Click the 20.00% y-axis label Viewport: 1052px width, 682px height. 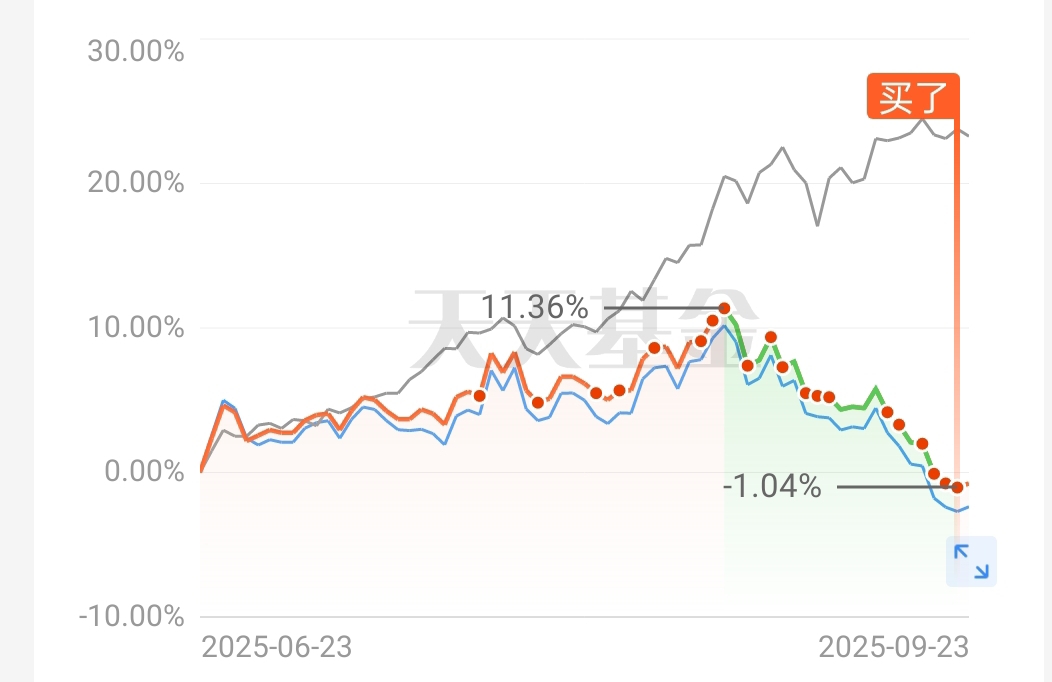(136, 183)
